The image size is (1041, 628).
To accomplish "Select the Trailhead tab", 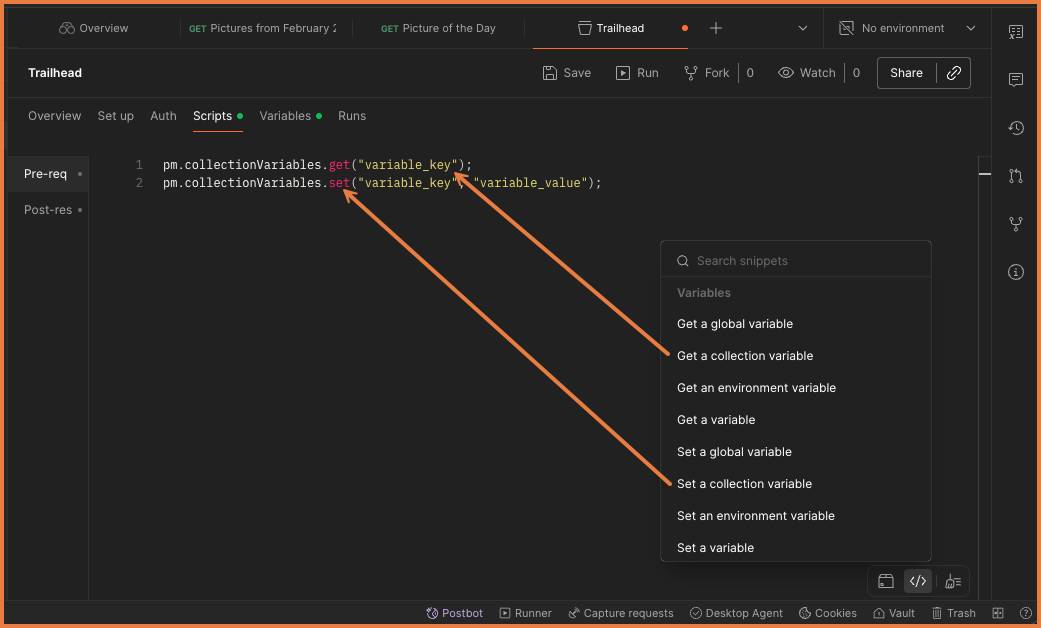I will [x=611, y=28].
